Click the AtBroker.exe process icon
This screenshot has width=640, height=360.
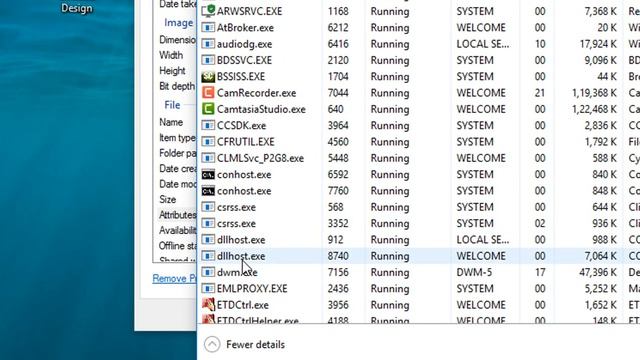tap(208, 27)
